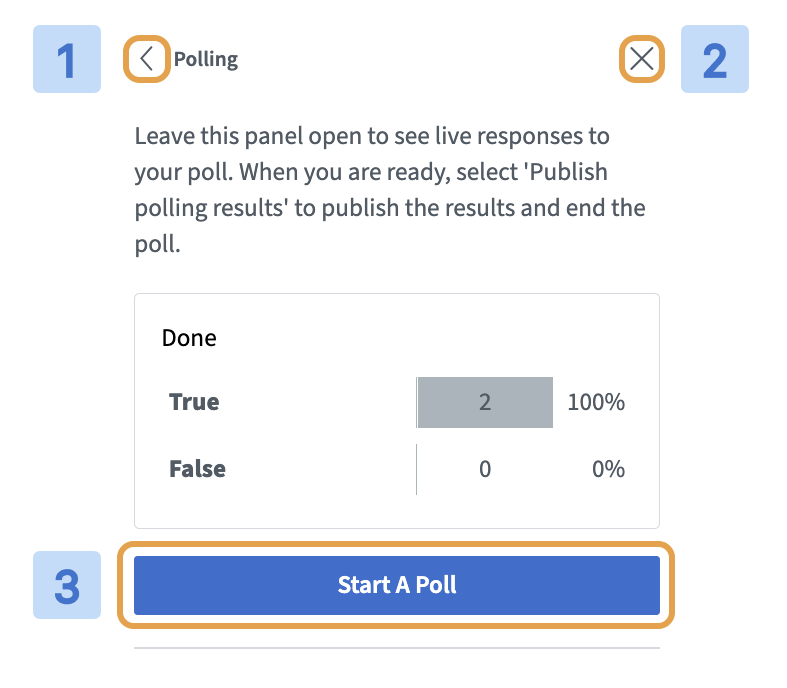Click the 0% value for False
The width and height of the screenshot is (787, 688).
click(608, 468)
